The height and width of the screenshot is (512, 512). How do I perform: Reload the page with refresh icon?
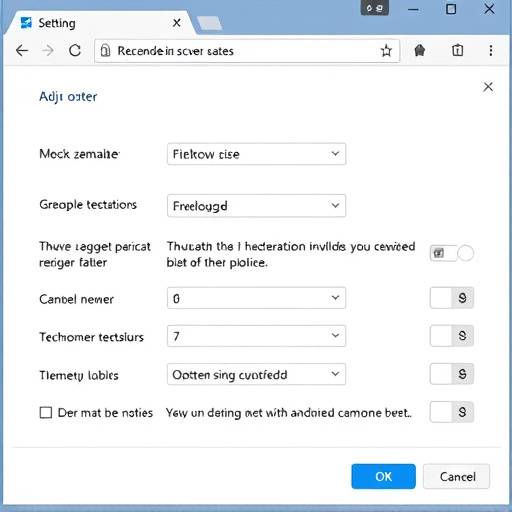pos(75,51)
